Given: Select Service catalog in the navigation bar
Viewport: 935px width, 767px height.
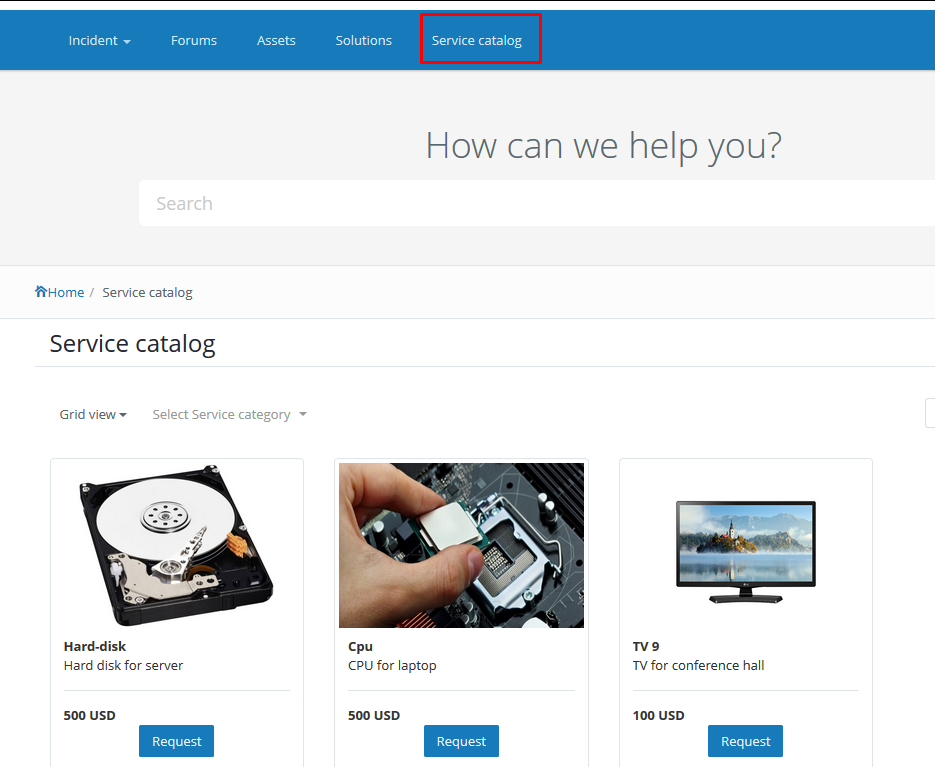Looking at the screenshot, I should 476,41.
